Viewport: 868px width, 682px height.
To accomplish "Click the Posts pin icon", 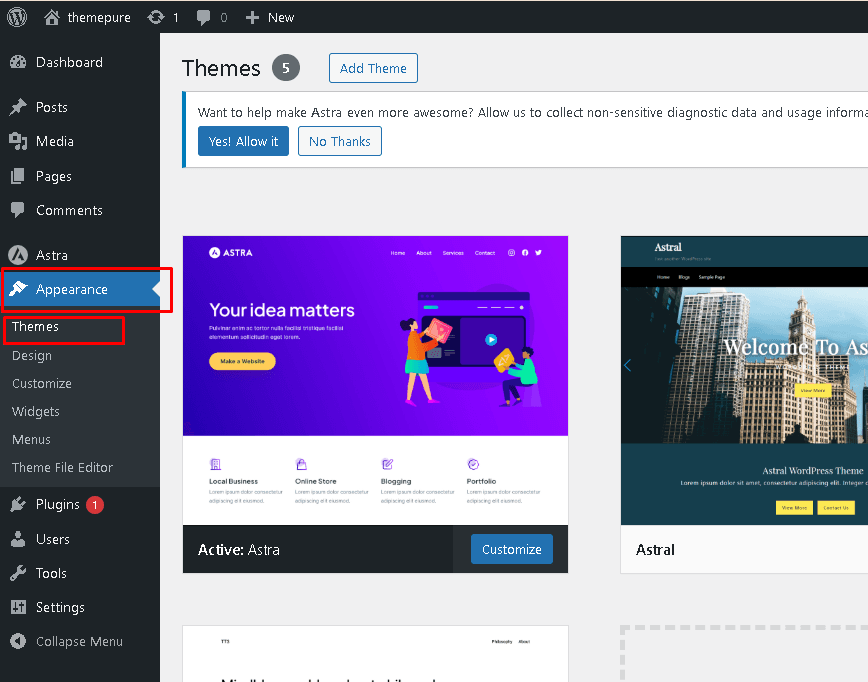I will pyautogui.click(x=18, y=107).
